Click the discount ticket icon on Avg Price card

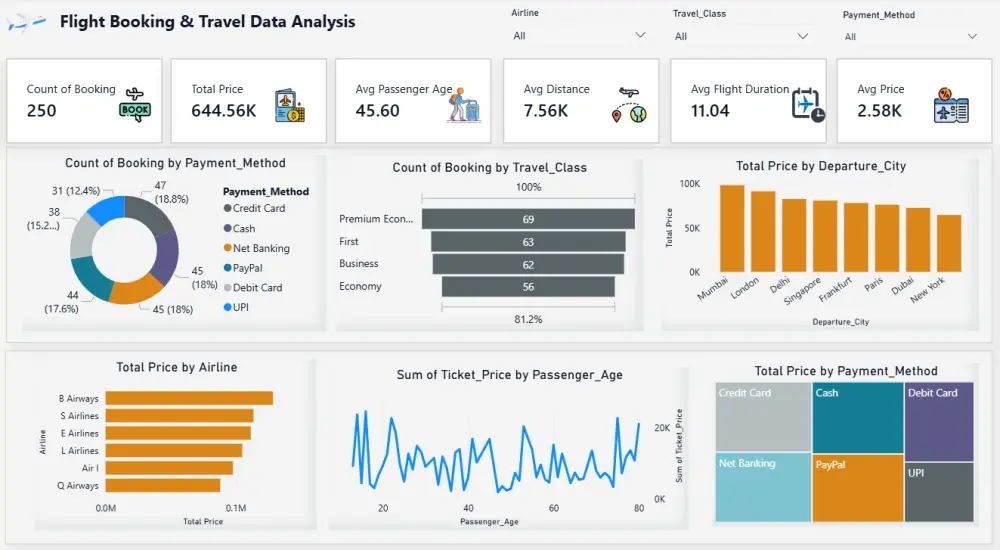951,105
